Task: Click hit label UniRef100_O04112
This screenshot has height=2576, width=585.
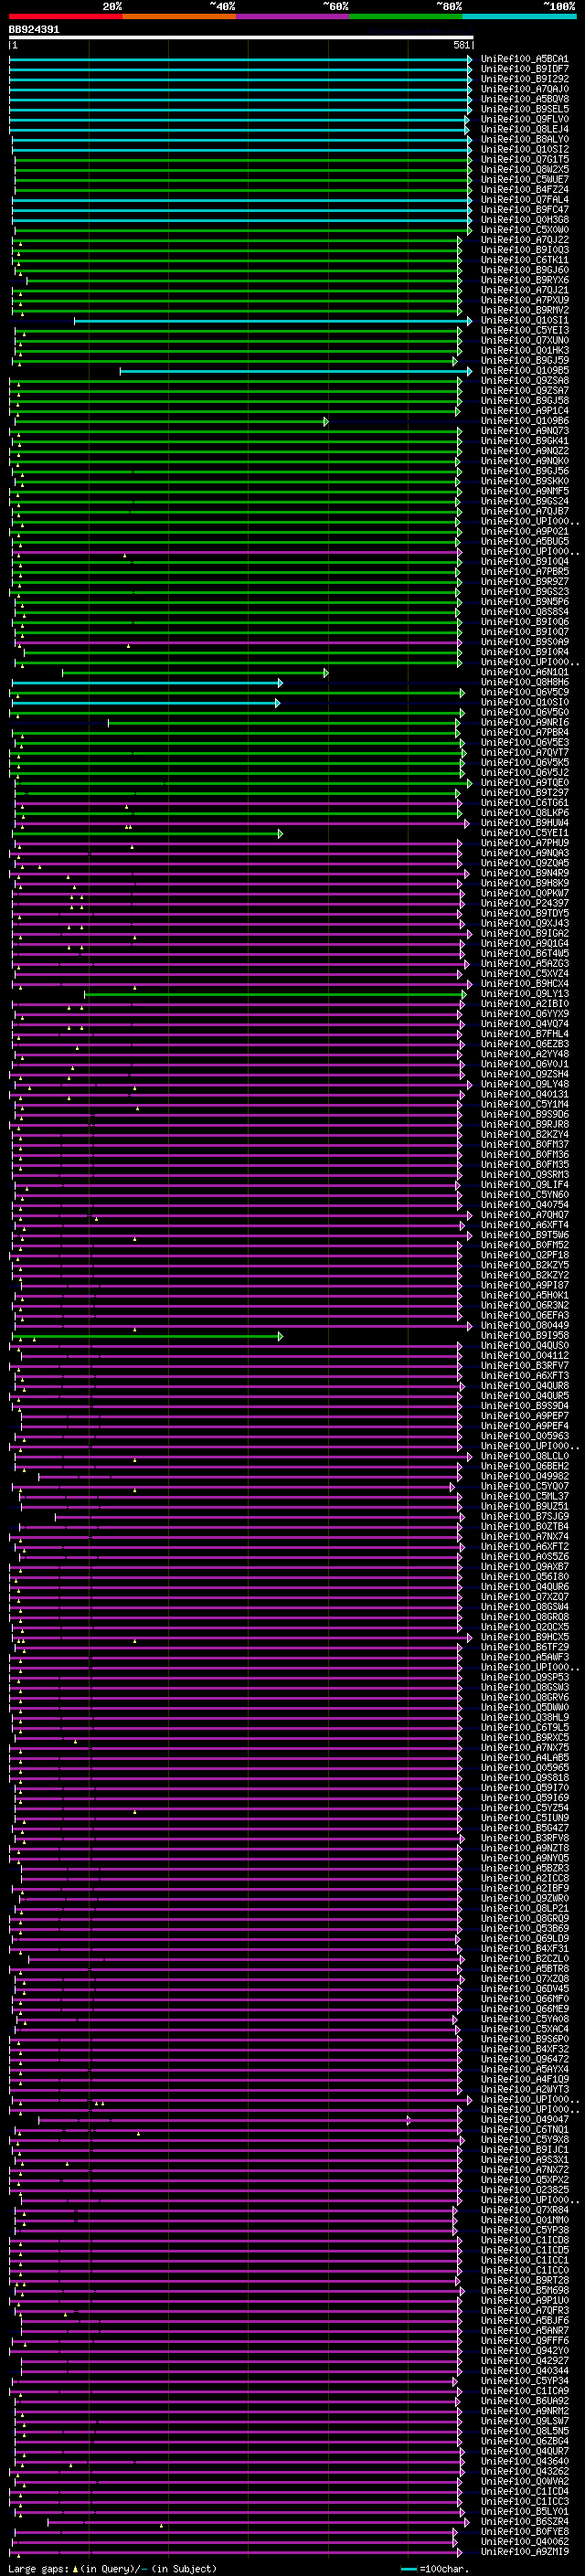Action: 525,1356
